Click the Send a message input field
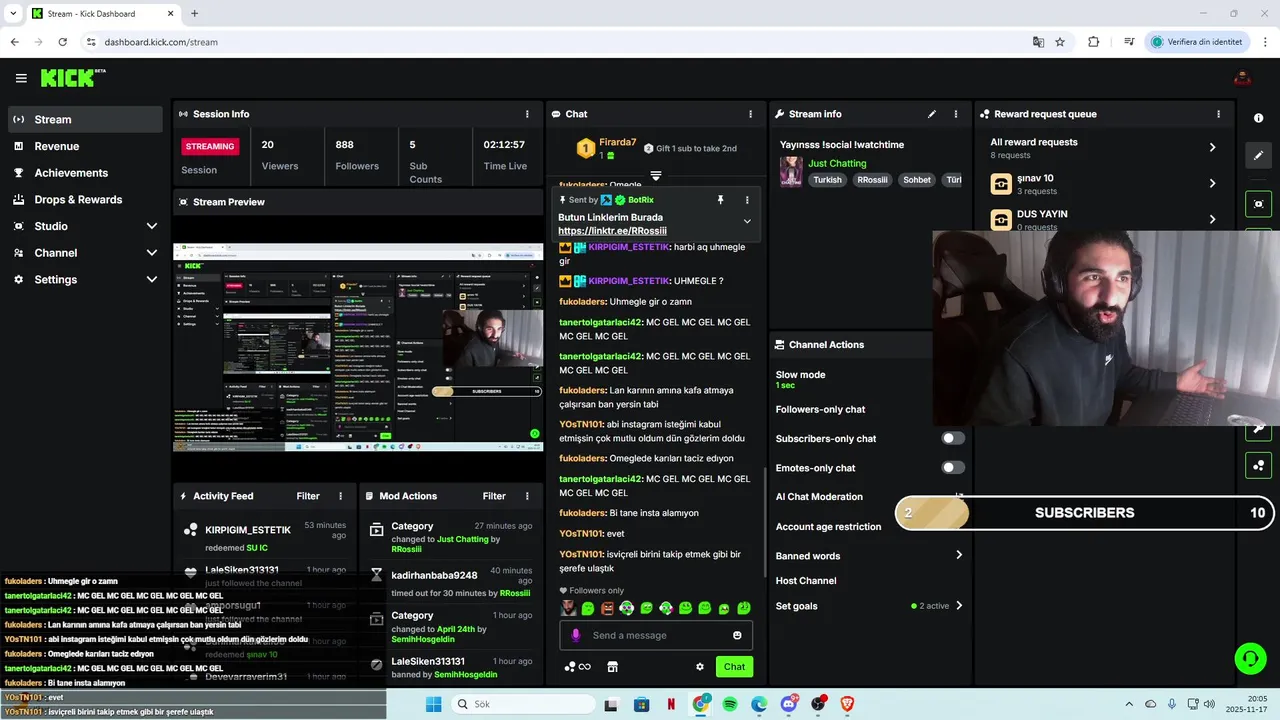Image resolution: width=1280 pixels, height=720 pixels. pyautogui.click(x=655, y=635)
